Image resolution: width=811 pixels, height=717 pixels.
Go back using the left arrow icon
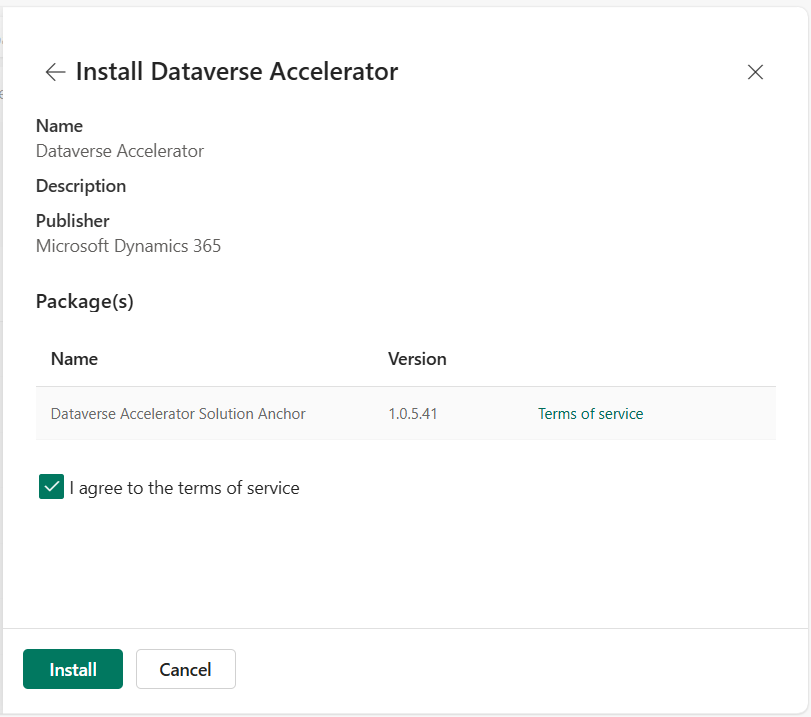click(x=55, y=72)
